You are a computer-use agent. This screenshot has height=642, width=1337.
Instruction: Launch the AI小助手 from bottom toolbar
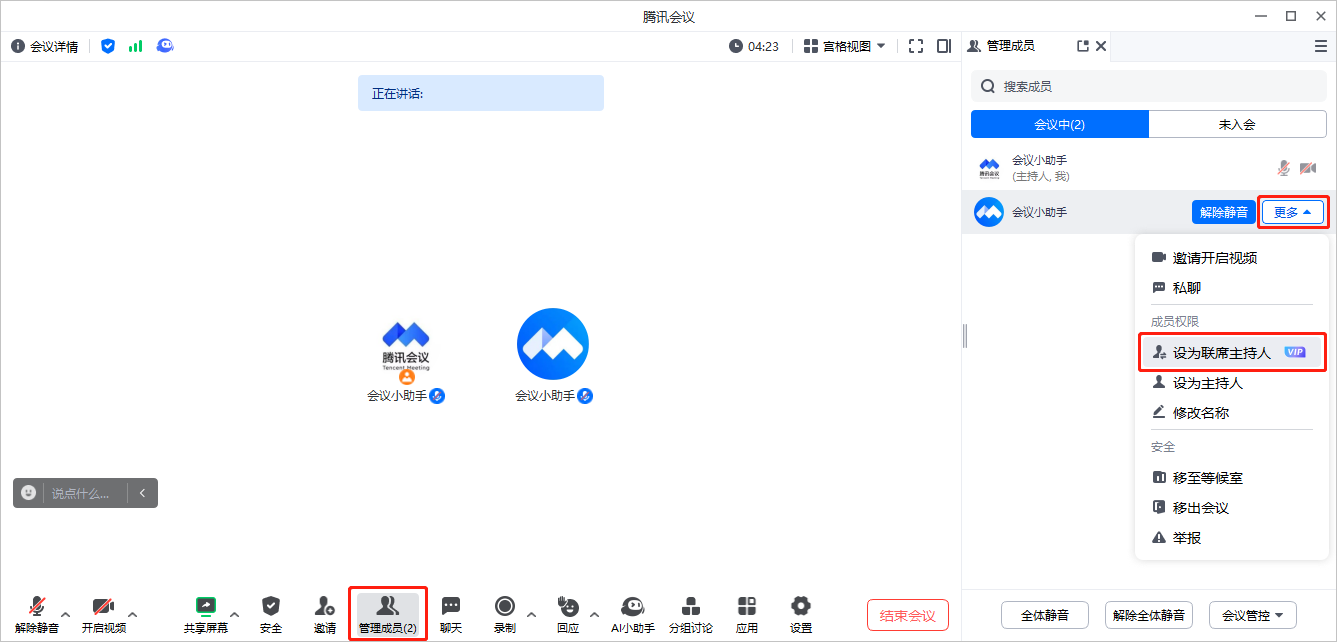click(633, 614)
